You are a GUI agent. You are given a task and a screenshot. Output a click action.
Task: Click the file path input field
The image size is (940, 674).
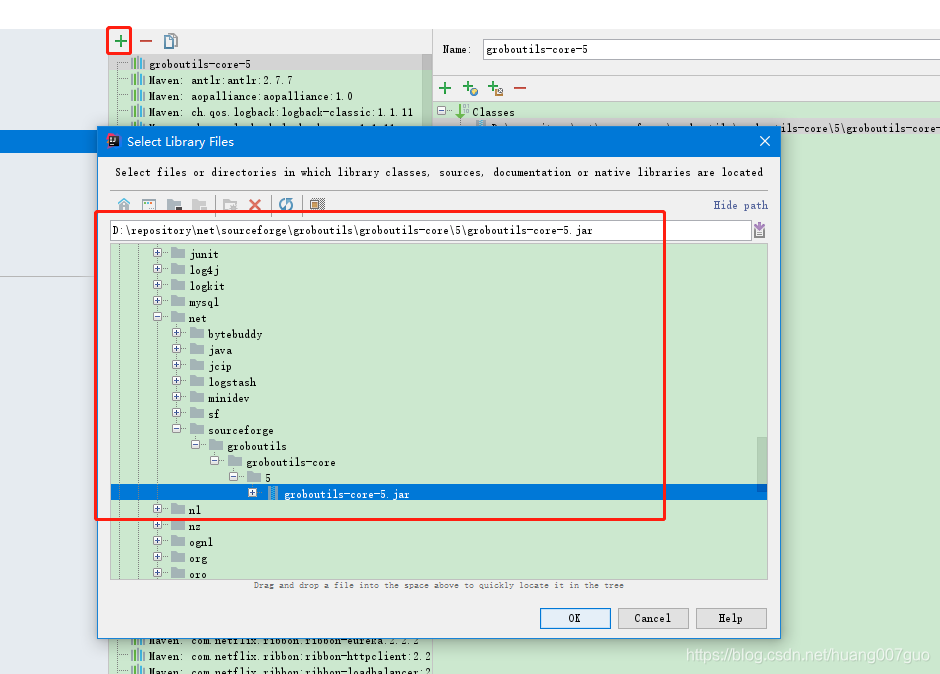pos(430,230)
